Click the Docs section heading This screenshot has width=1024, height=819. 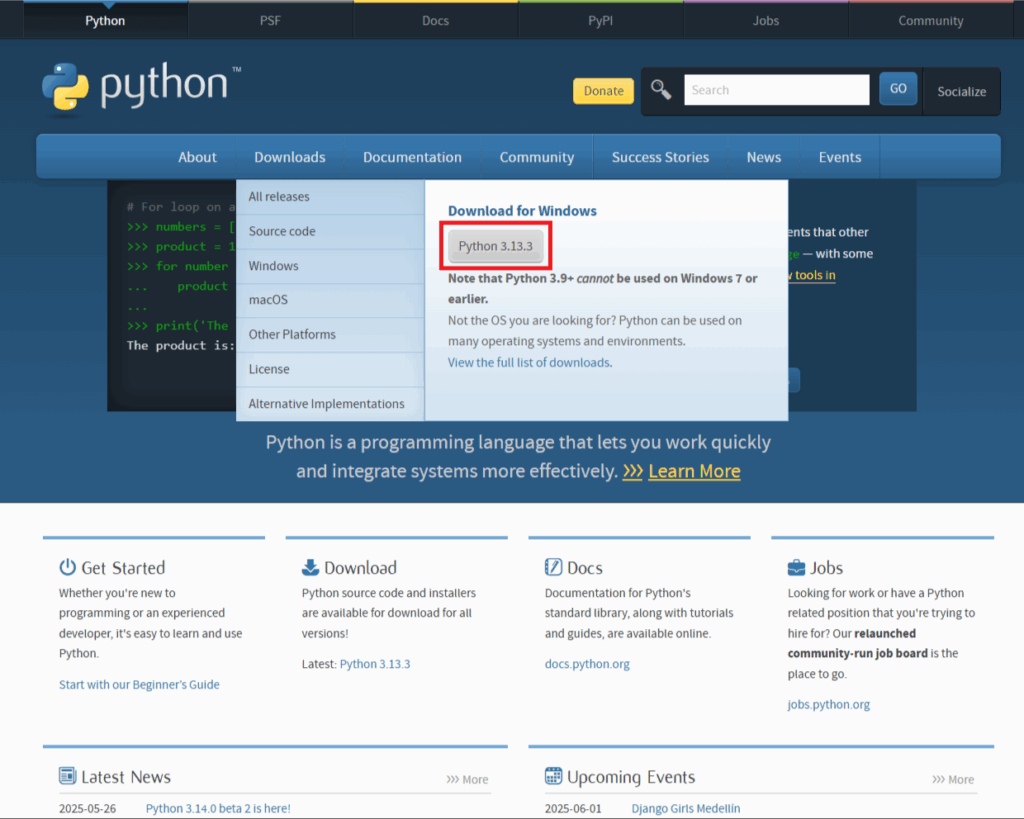click(585, 568)
